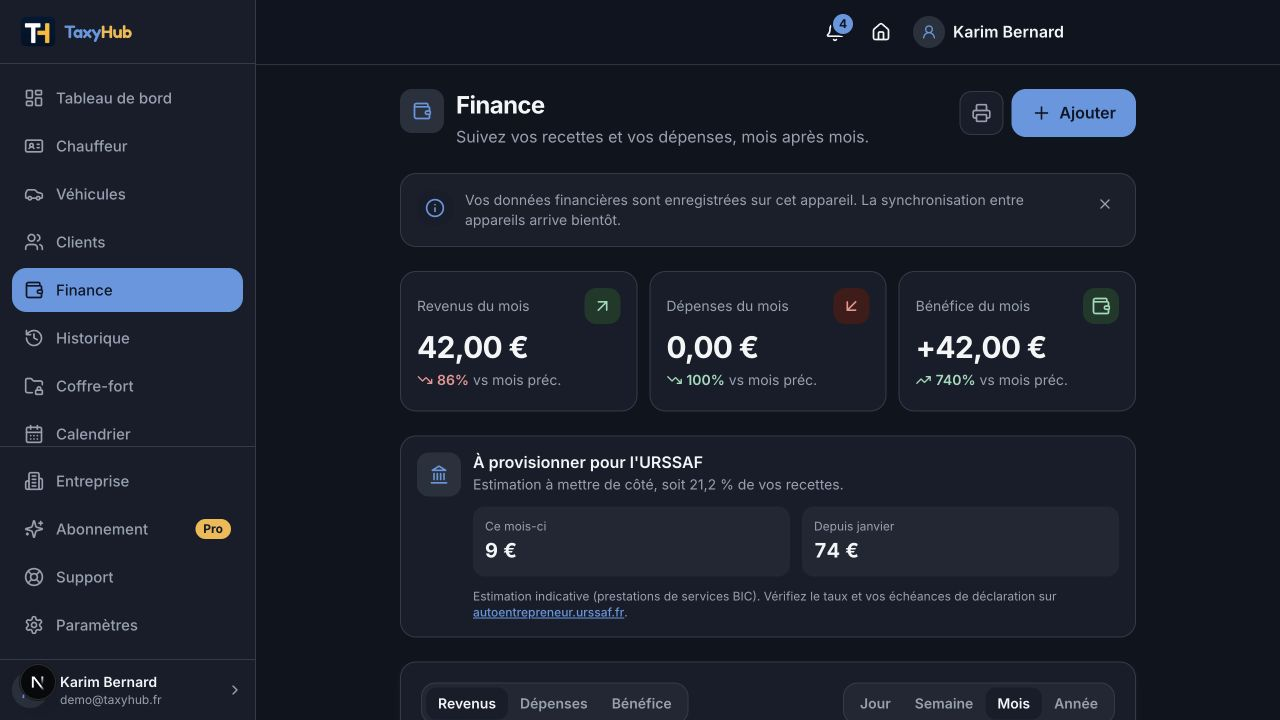Viewport: 1280px width, 720px height.
Task: Open Véhicules section
Action: pos(127,194)
